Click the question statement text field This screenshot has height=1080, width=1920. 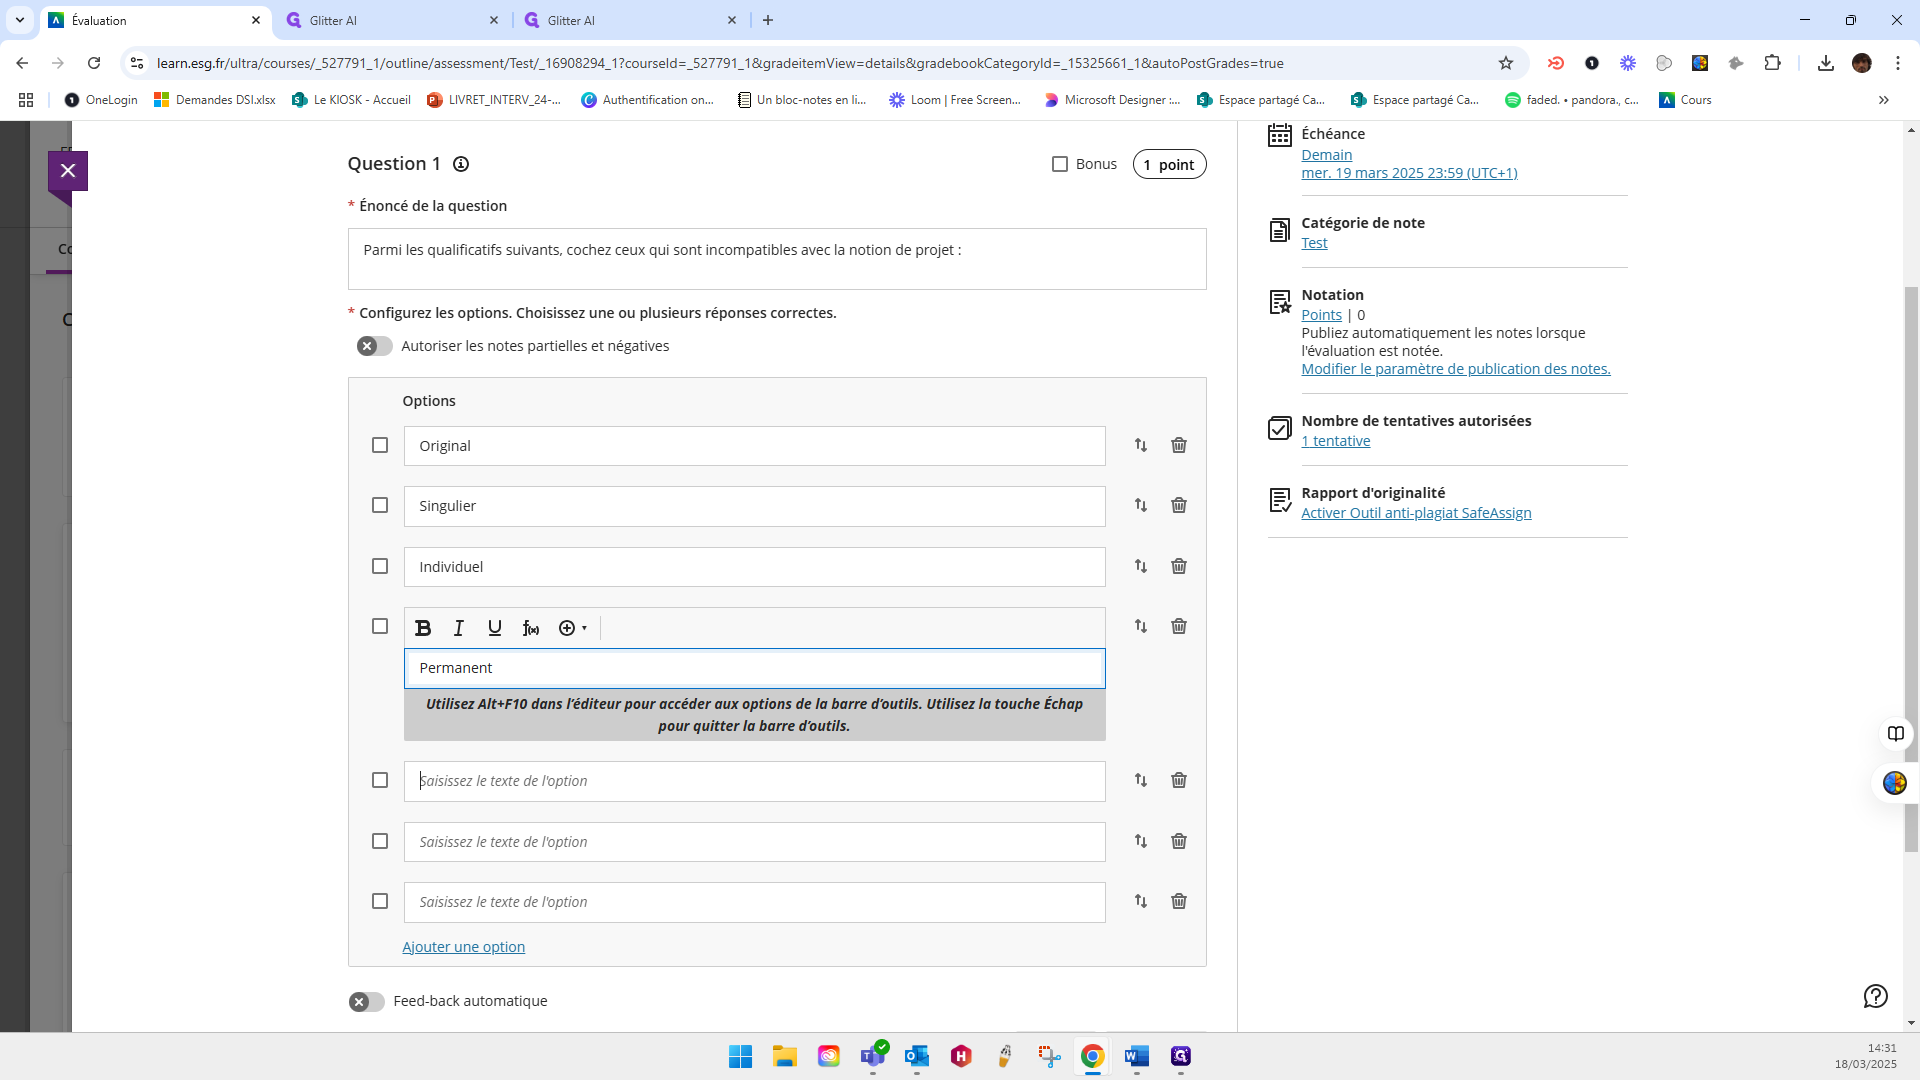pos(777,259)
